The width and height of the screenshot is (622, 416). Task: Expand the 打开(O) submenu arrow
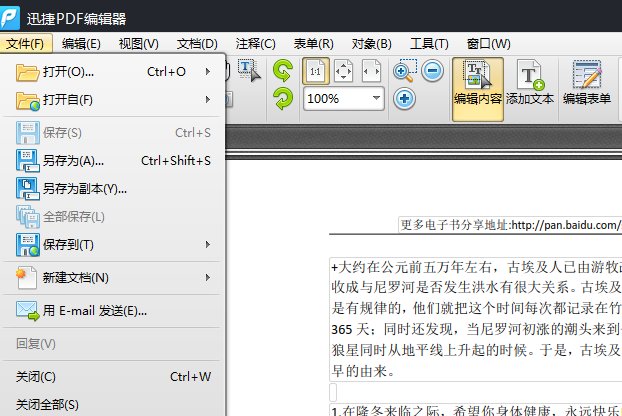[x=208, y=72]
